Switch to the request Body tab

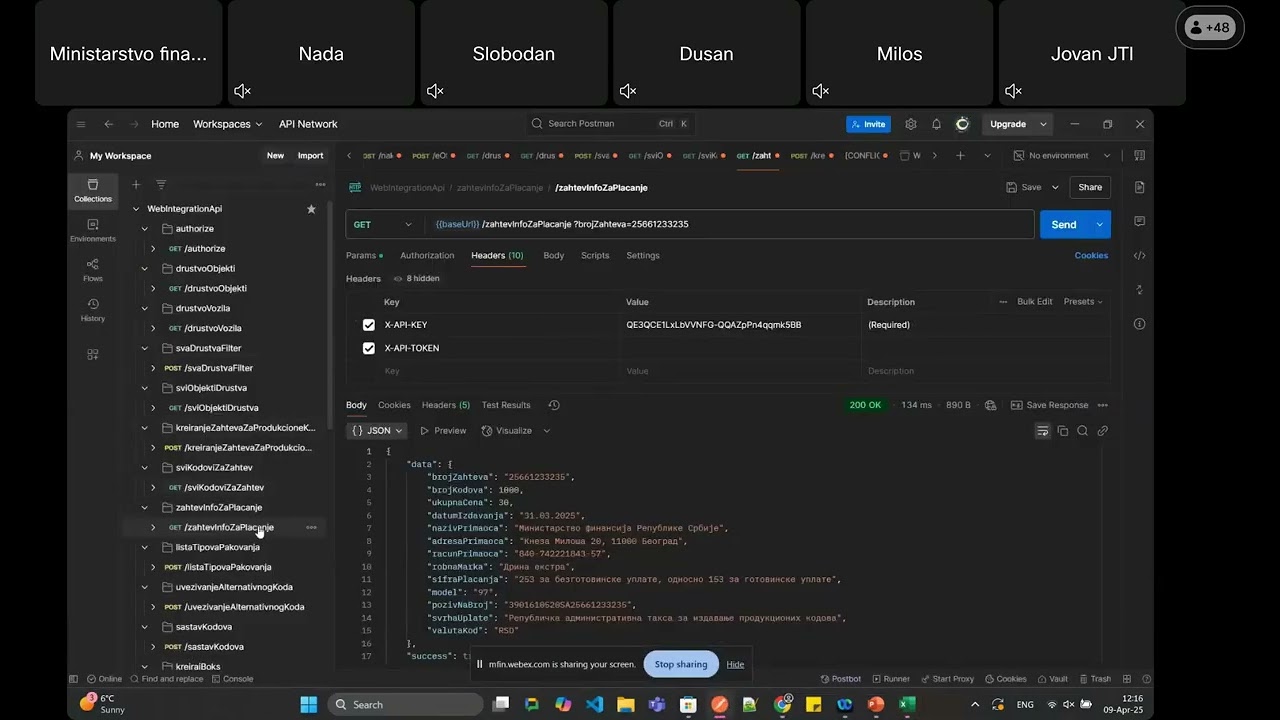[554, 256]
